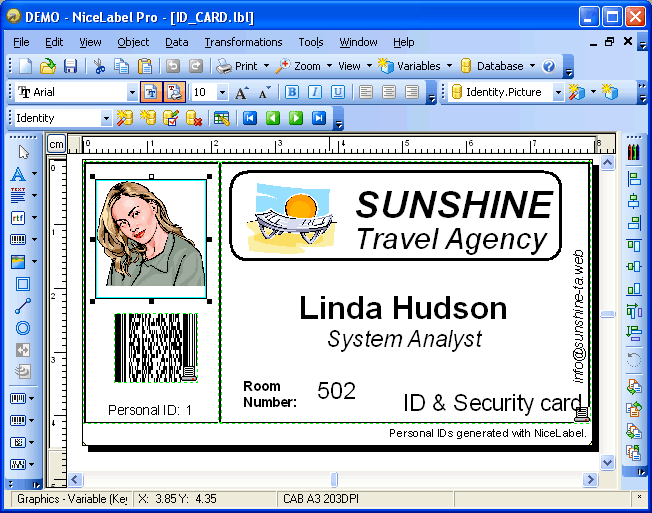Open the Tools menu
Screen dimensions: 652x513
[311, 42]
